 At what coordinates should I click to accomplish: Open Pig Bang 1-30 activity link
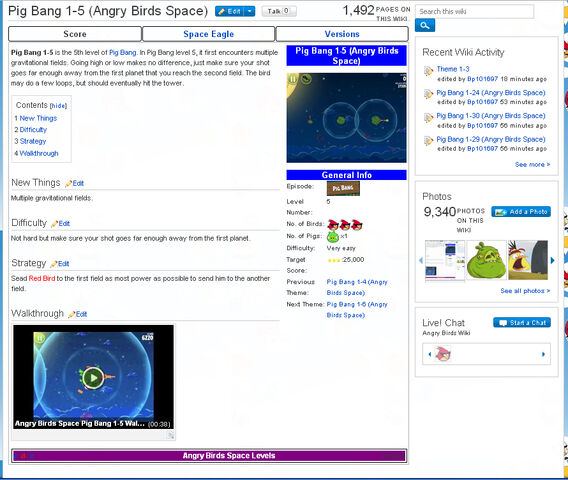[x=491, y=116]
